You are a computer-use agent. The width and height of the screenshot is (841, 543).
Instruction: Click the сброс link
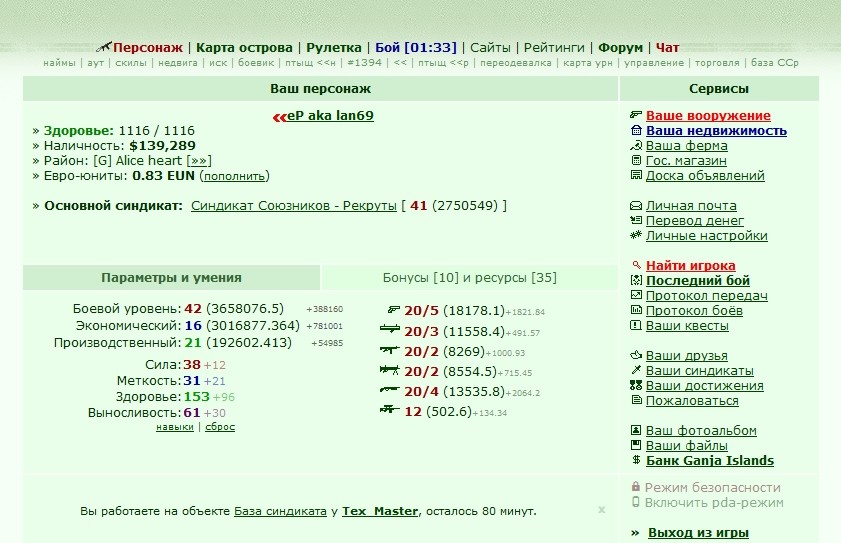coord(220,427)
